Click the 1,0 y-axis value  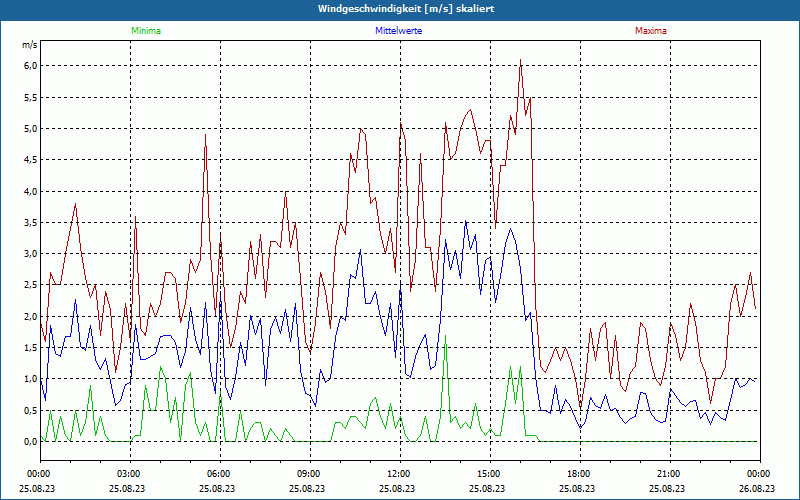31,379
